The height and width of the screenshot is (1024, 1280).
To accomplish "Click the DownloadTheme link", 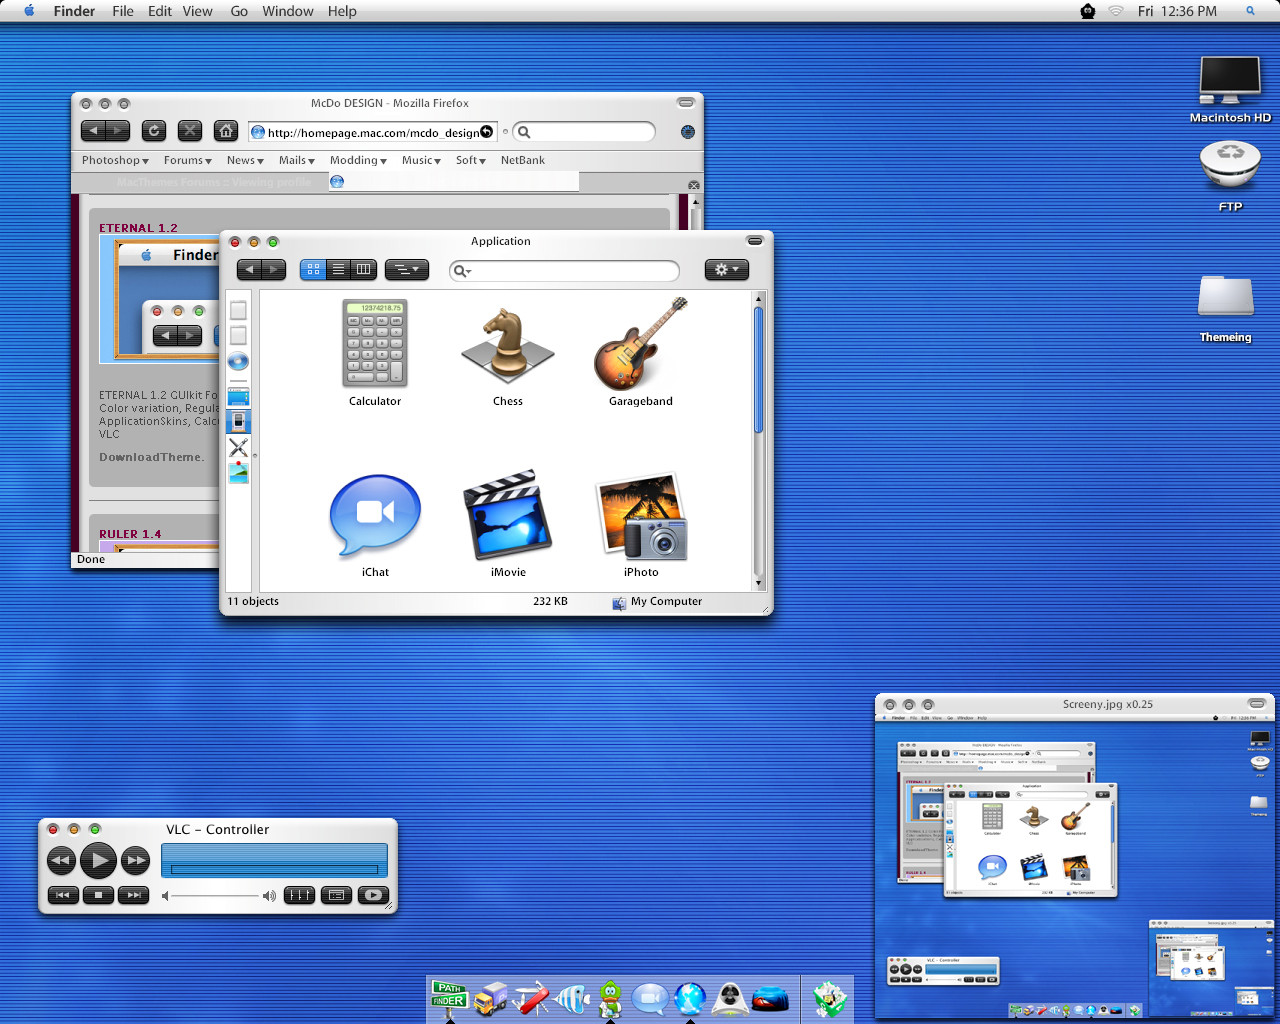I will click(x=151, y=457).
